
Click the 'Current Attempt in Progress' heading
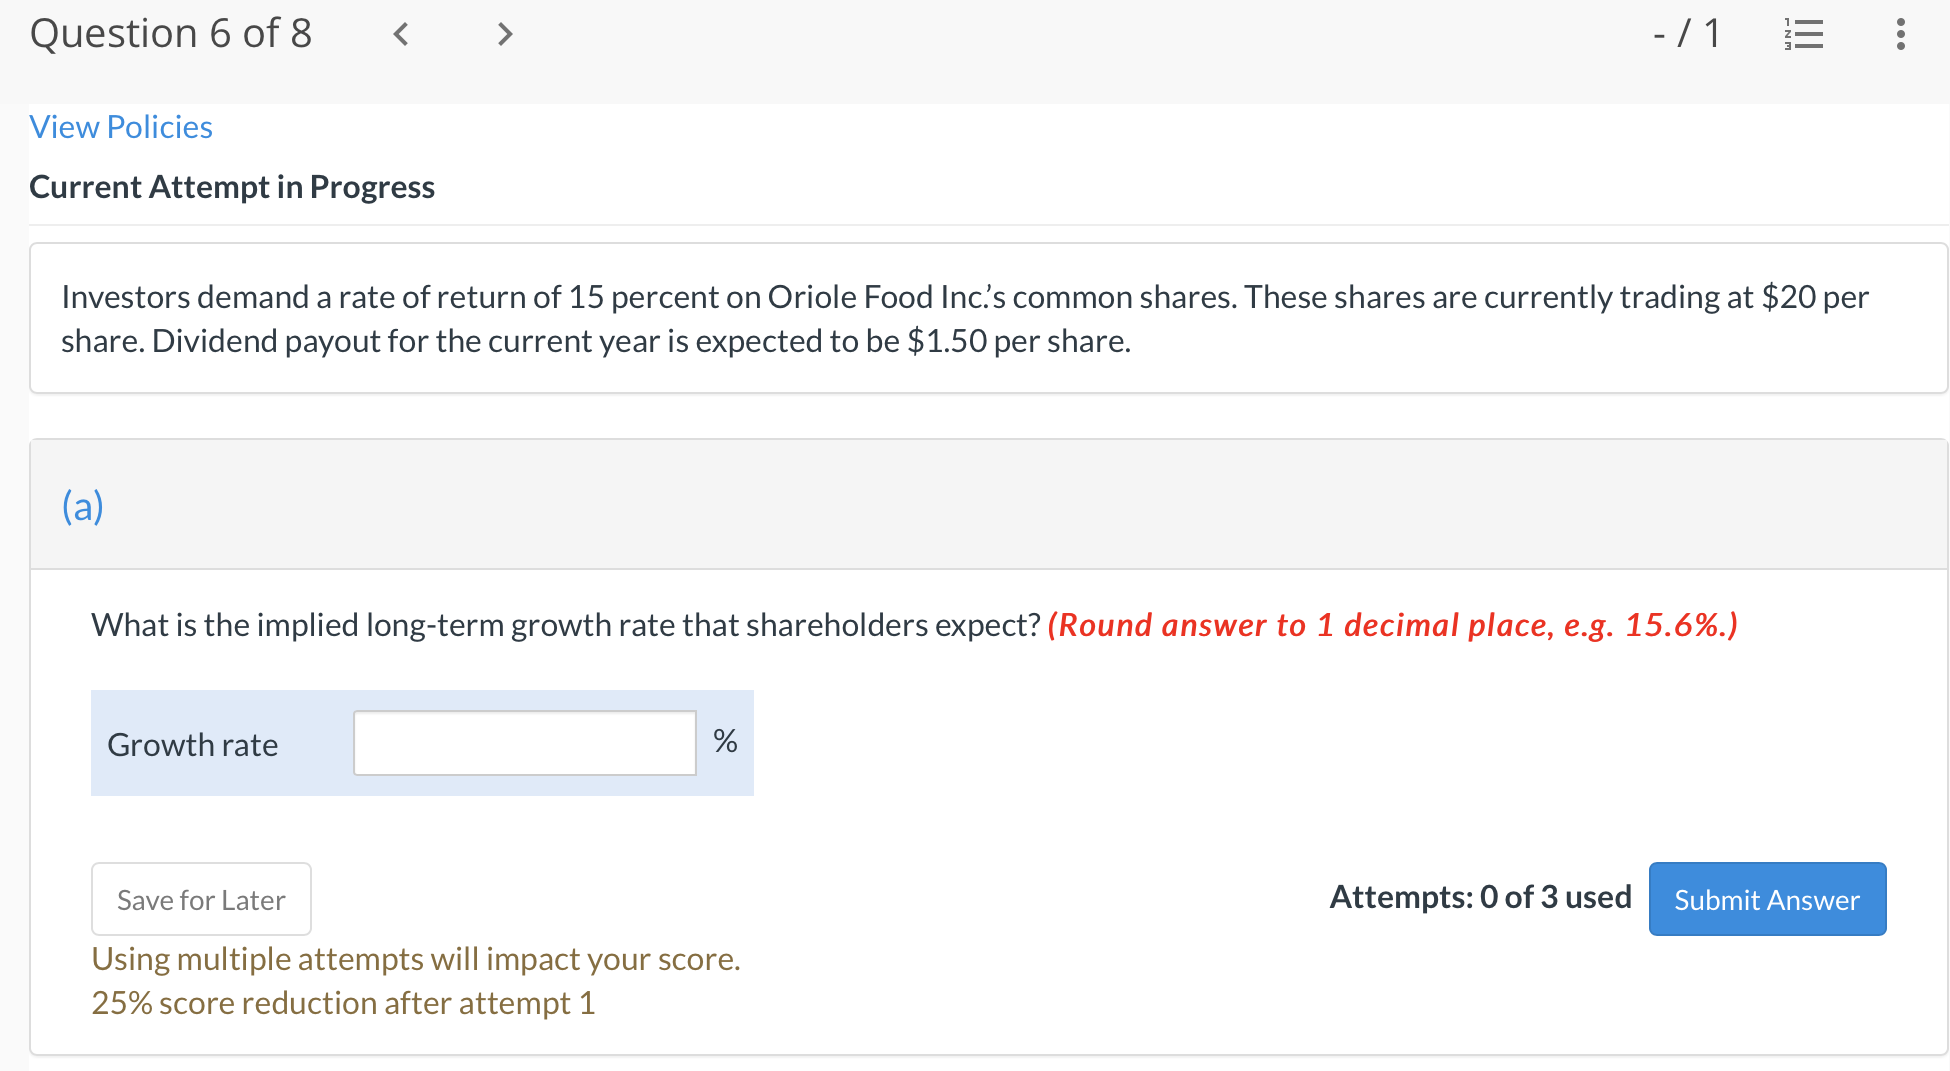pos(232,186)
